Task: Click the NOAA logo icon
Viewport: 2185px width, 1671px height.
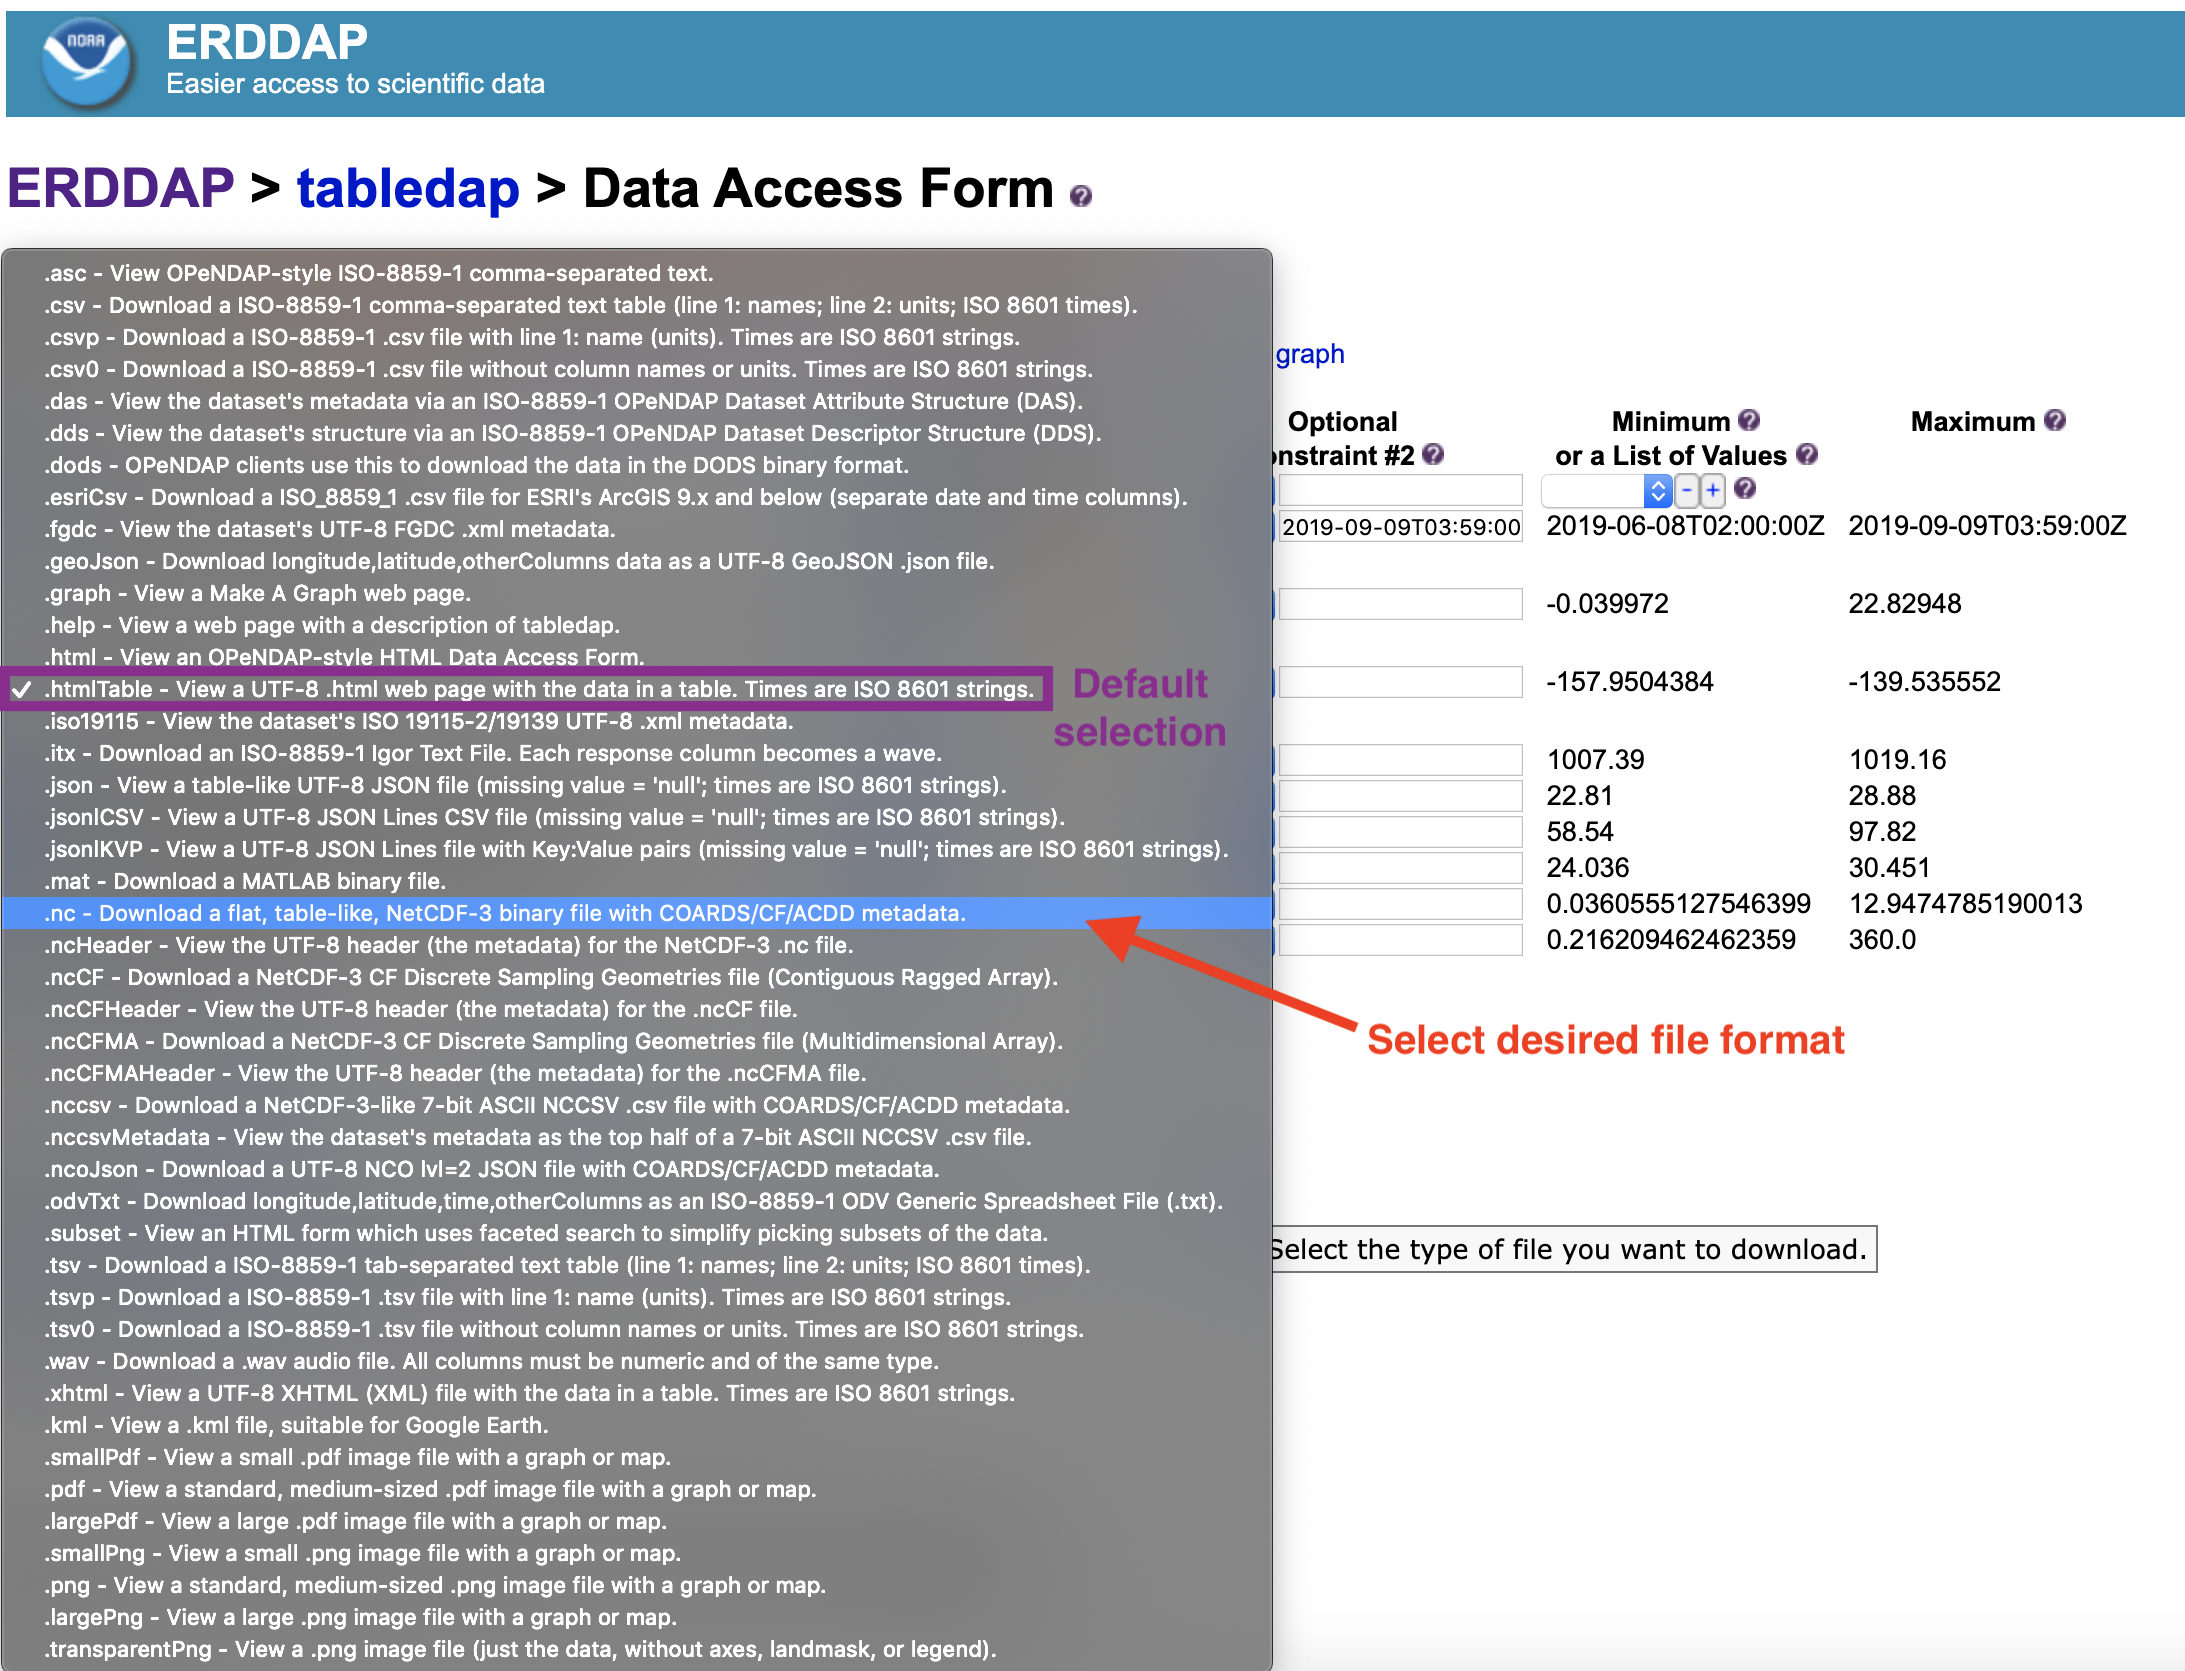Action: pyautogui.click(x=88, y=62)
